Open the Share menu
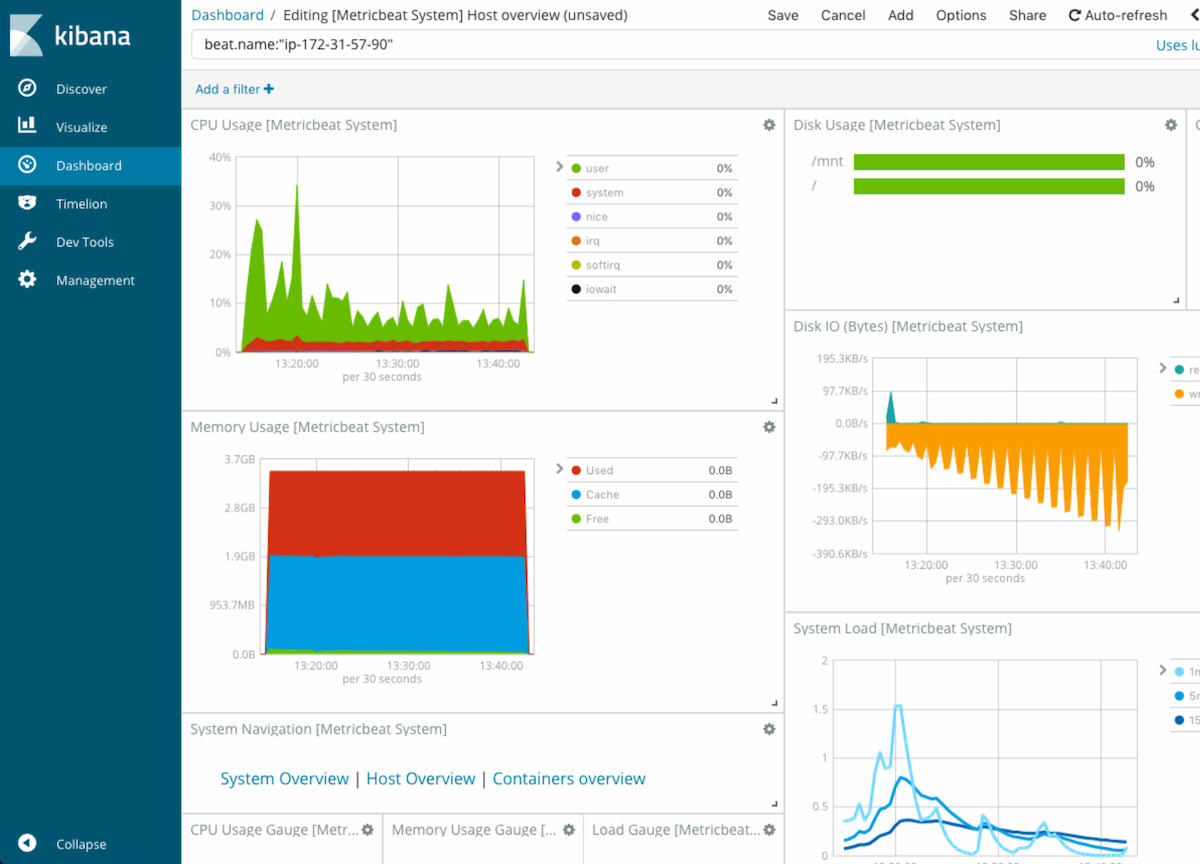This screenshot has height=864, width=1200. pyautogui.click(x=1027, y=15)
